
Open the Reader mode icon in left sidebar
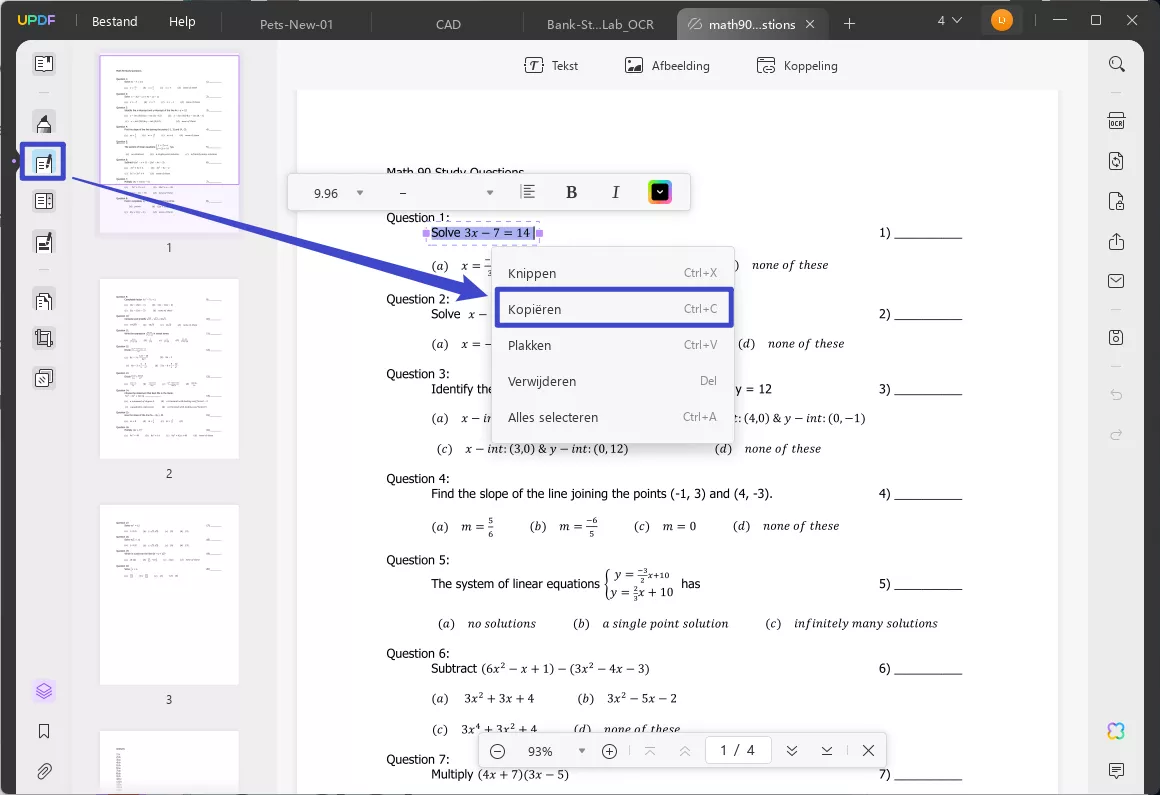[x=44, y=64]
